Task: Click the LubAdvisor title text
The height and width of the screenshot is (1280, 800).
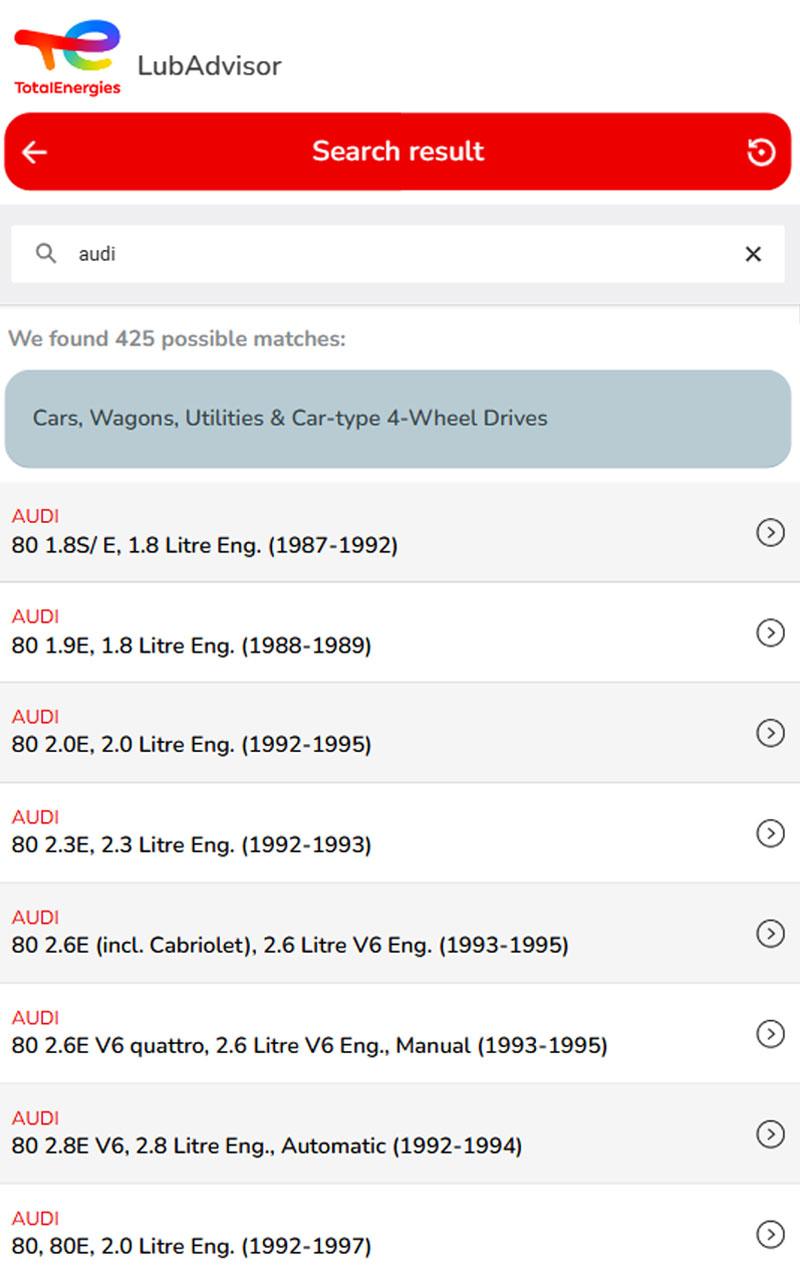Action: point(210,66)
